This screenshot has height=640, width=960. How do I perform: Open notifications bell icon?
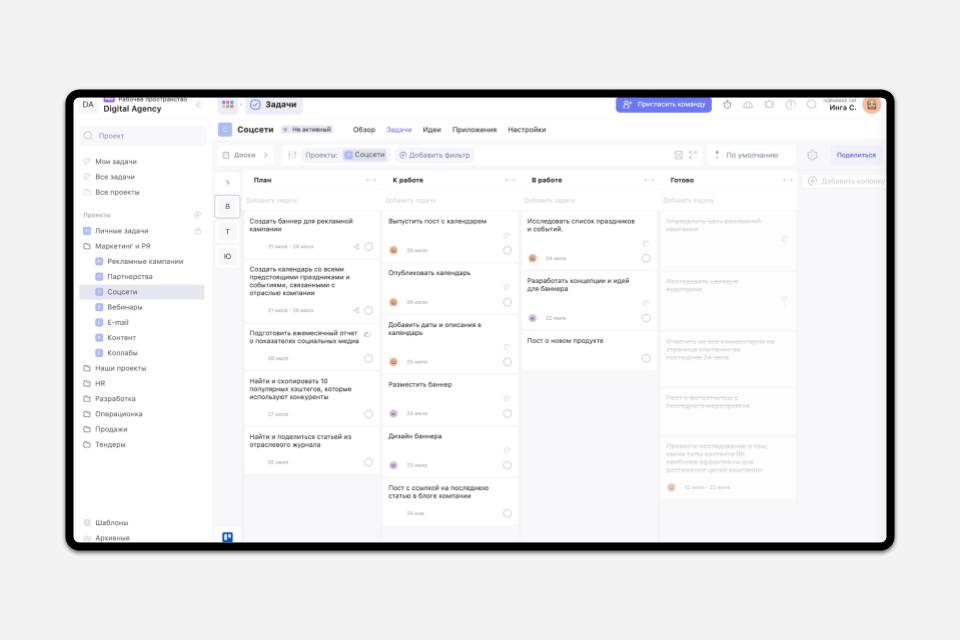[769, 105]
